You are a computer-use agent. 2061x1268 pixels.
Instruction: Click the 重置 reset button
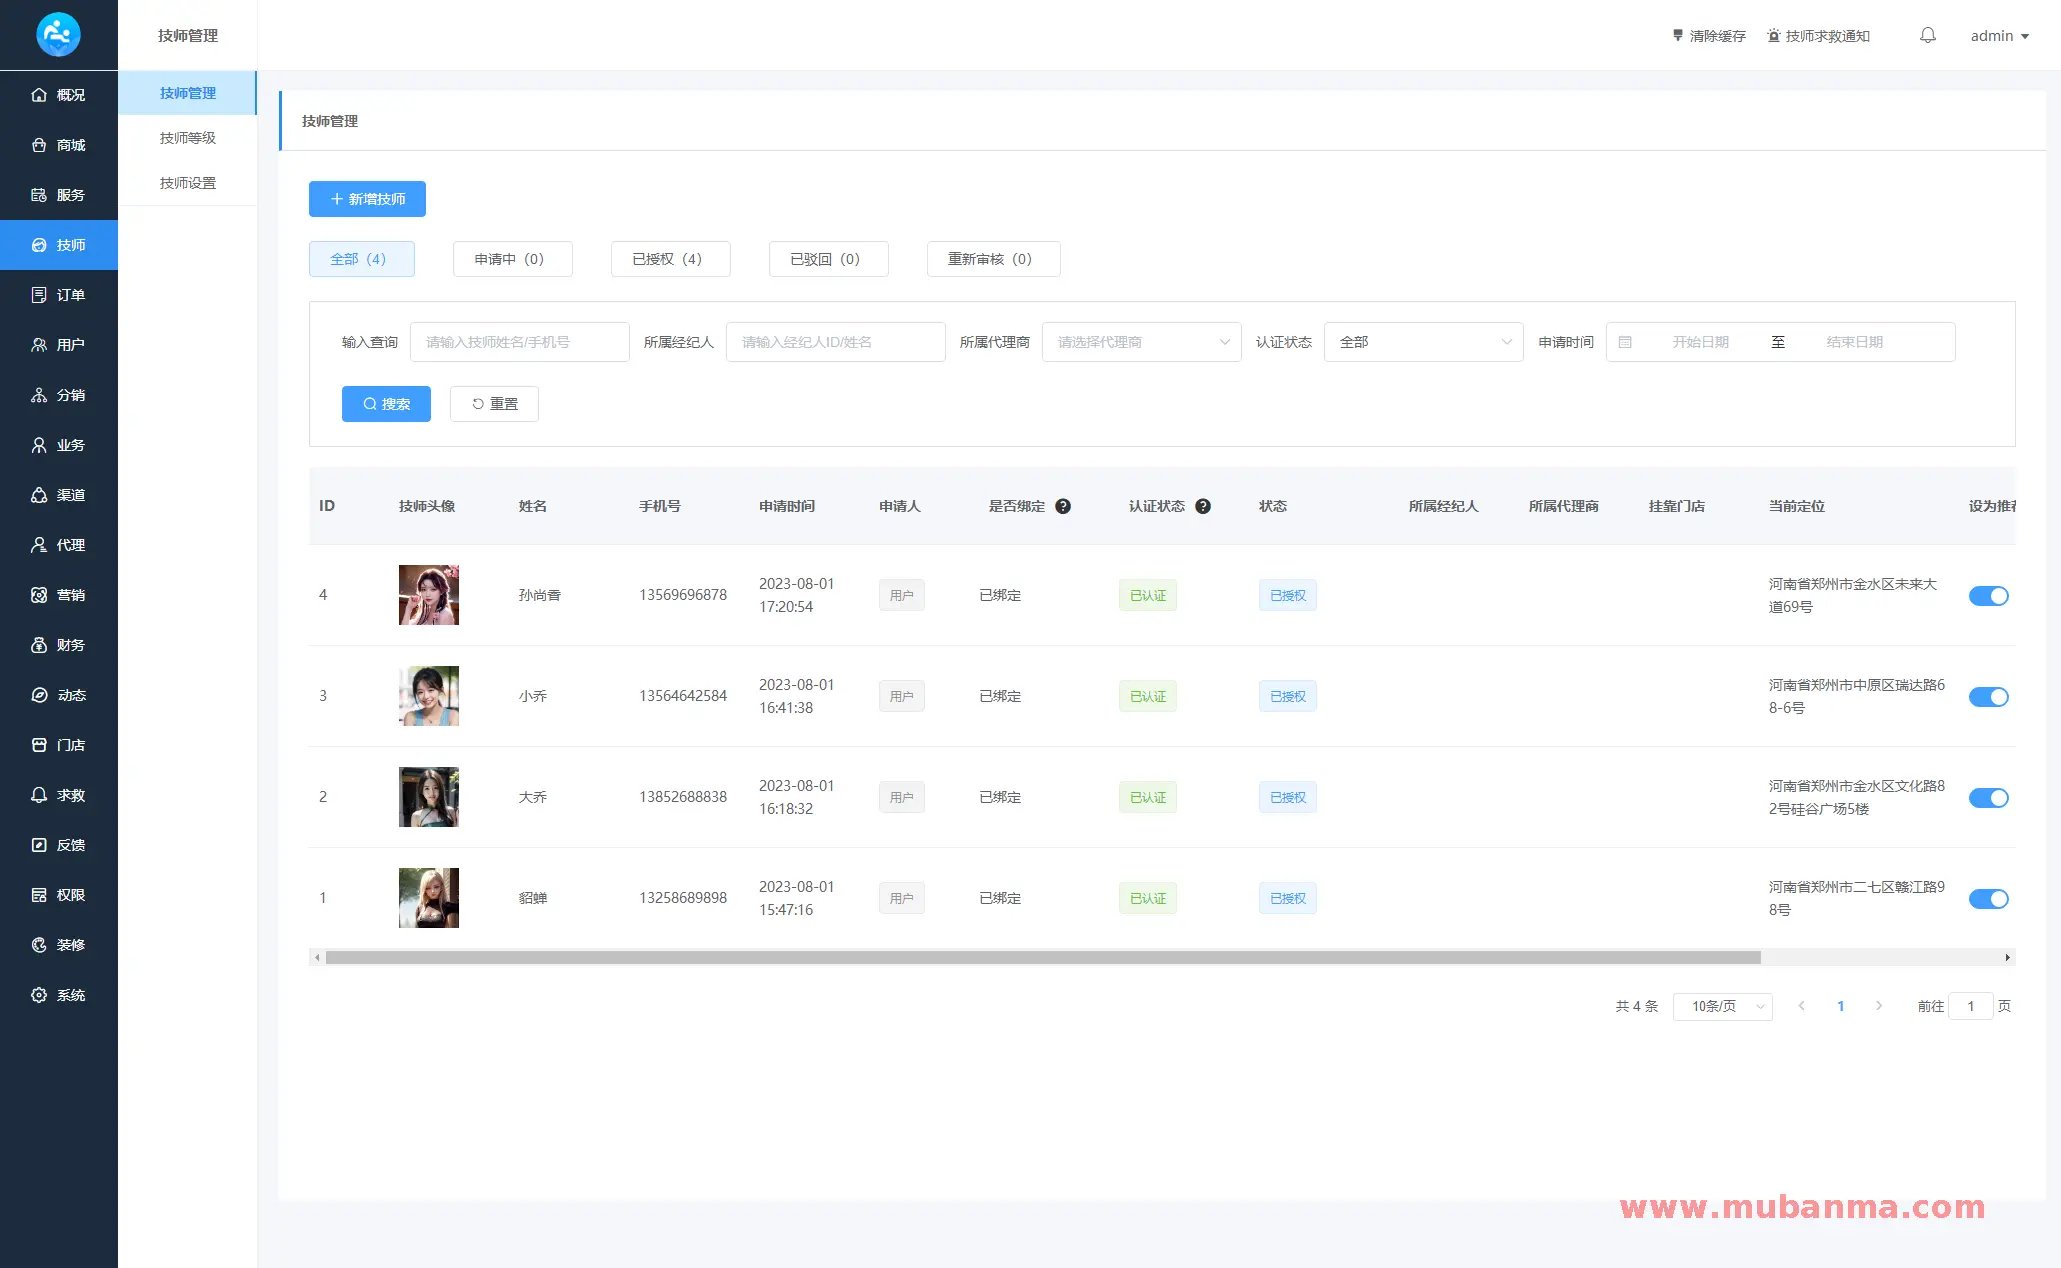point(494,404)
